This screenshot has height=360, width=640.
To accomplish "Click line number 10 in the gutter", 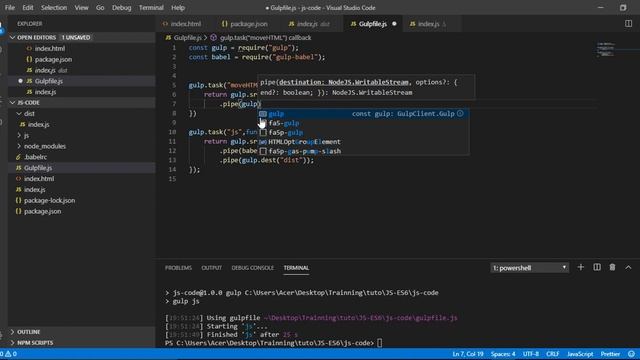I will pos(172,132).
